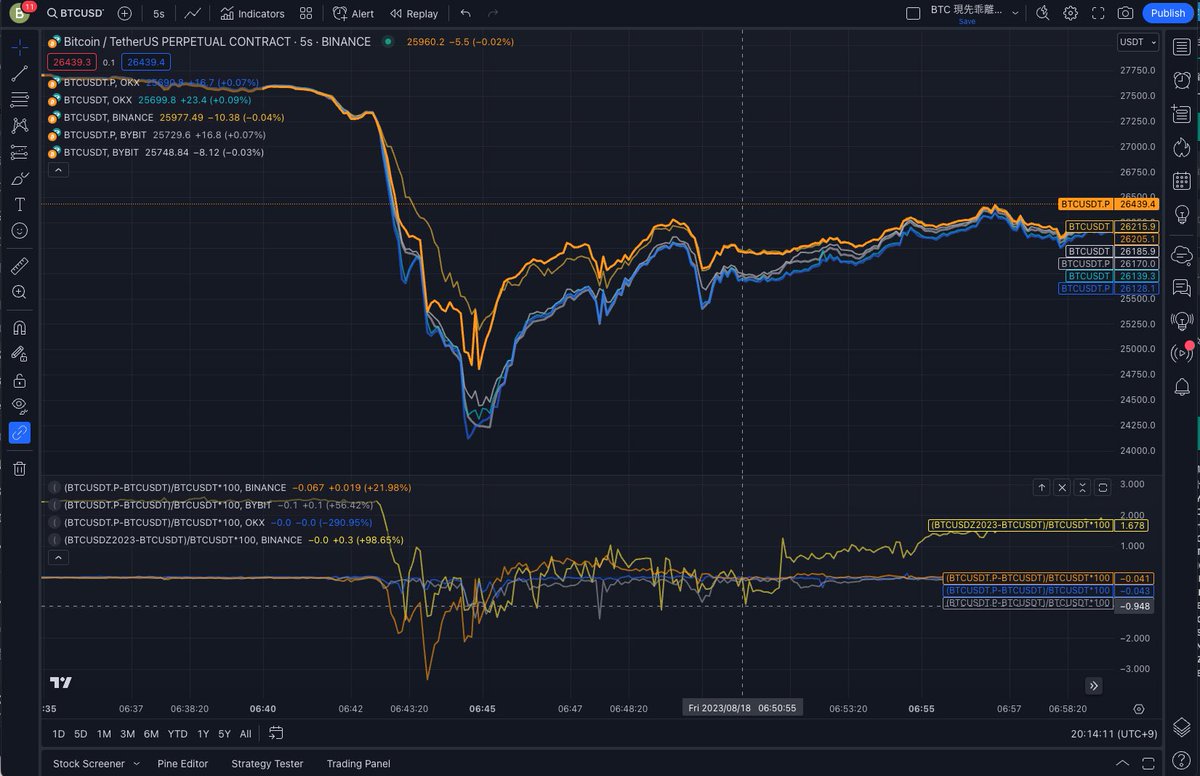
Task: Select the Measure ruler tool
Action: point(20,265)
